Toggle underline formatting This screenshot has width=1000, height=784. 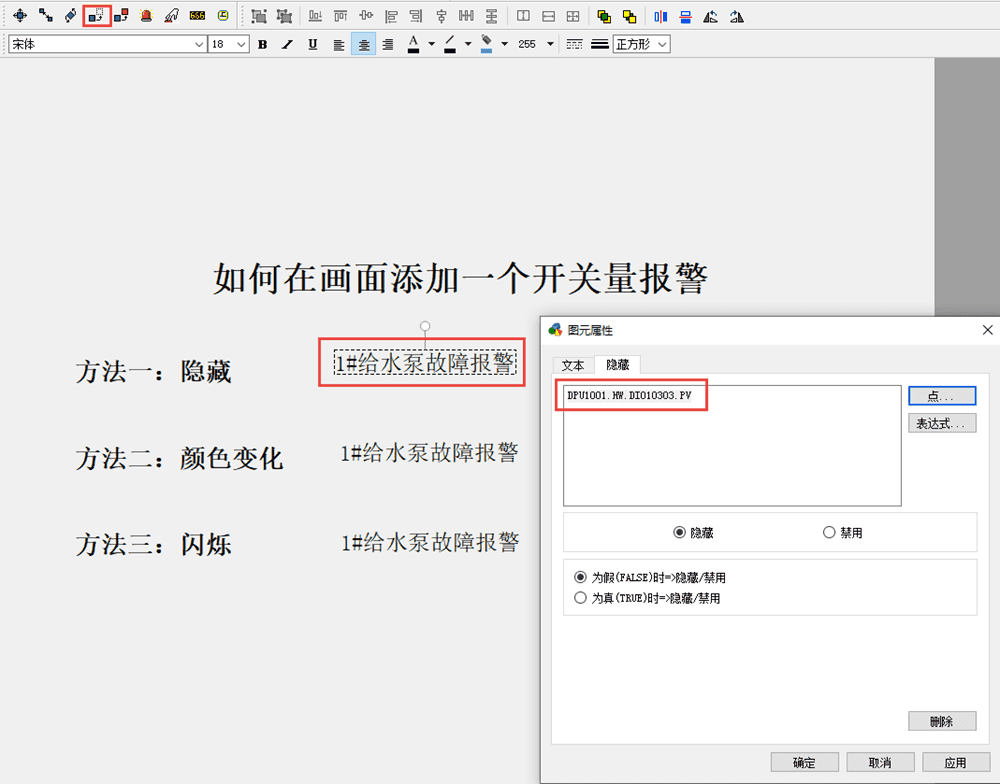(x=312, y=44)
